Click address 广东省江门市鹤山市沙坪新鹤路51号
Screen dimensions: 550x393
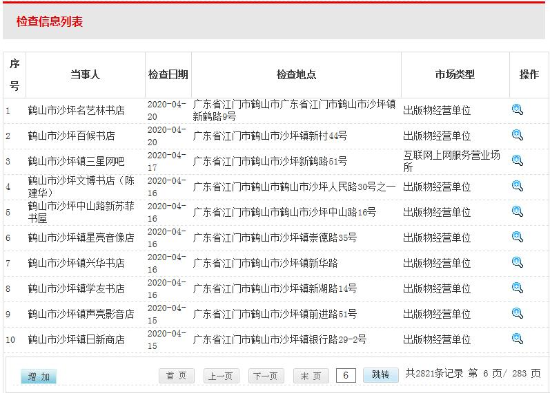[x=270, y=161]
